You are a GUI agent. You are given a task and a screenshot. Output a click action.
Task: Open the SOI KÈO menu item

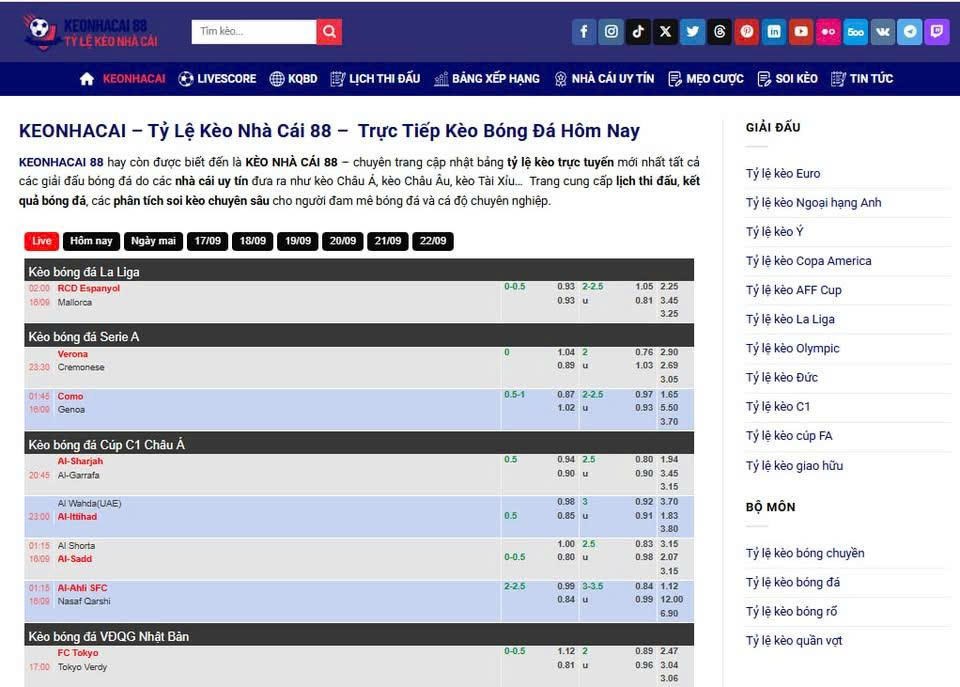point(787,79)
